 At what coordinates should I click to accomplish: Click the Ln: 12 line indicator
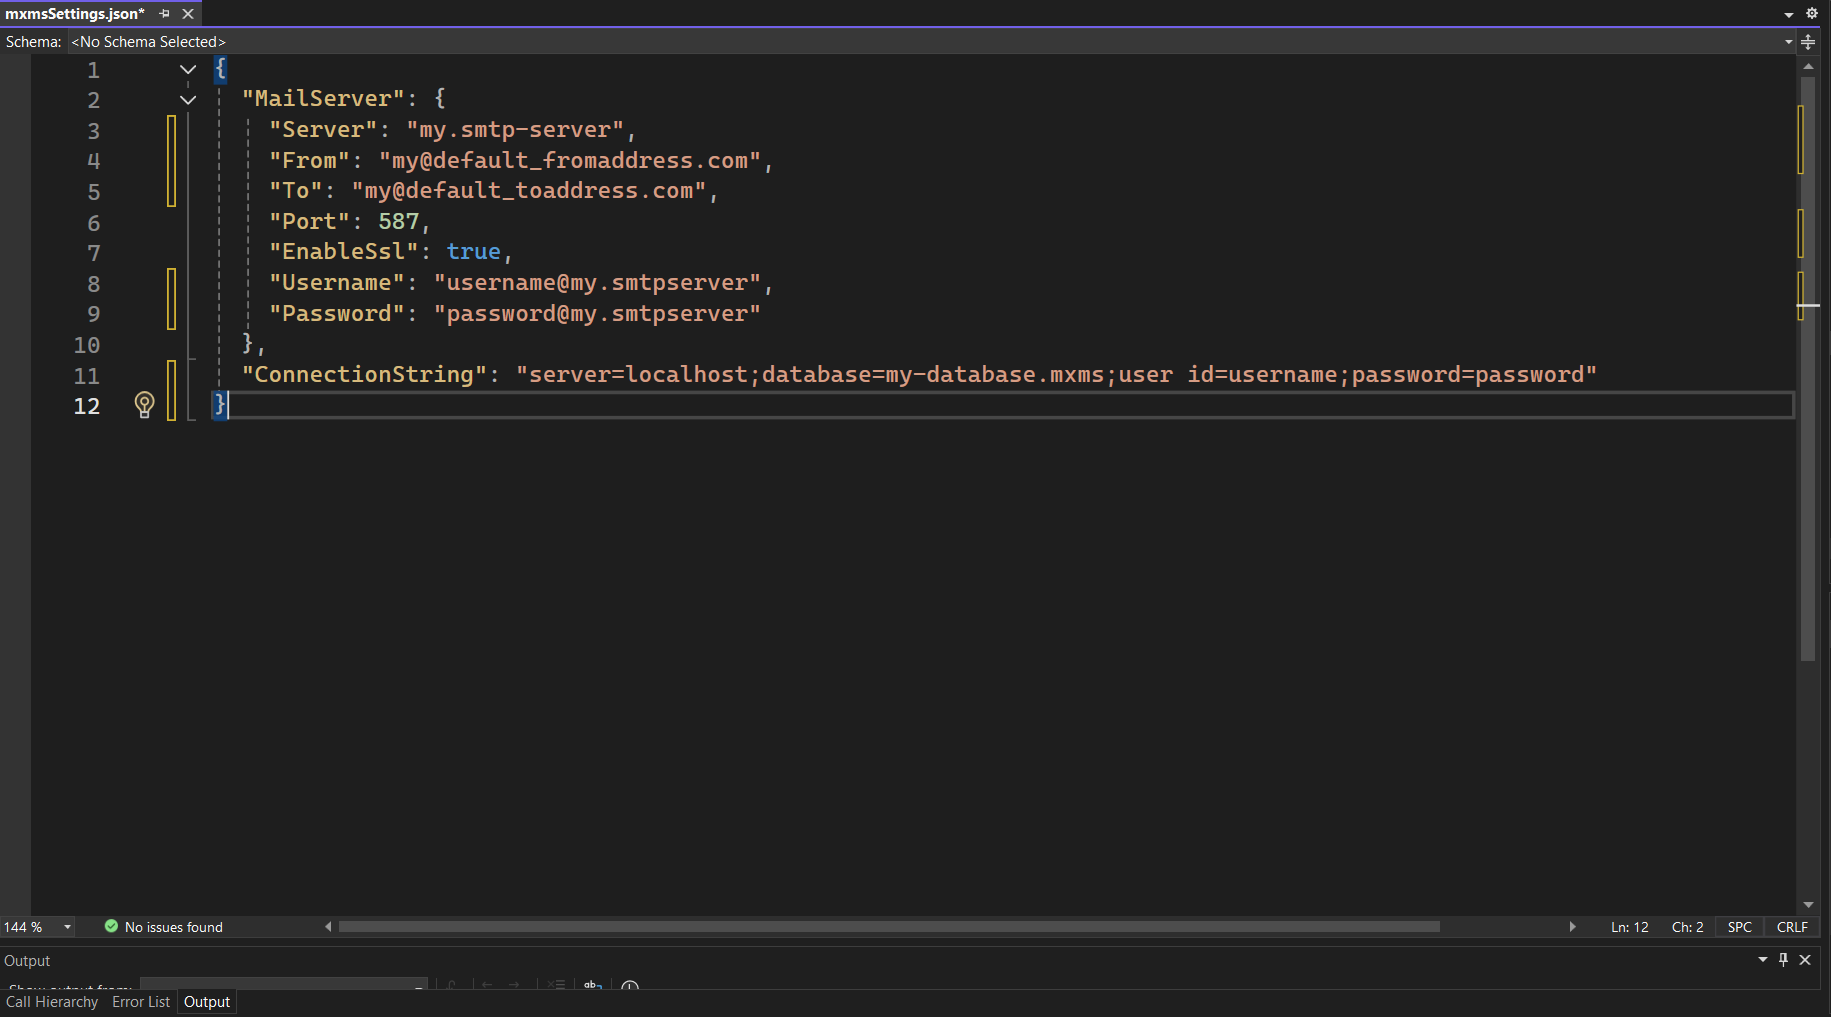1629,927
